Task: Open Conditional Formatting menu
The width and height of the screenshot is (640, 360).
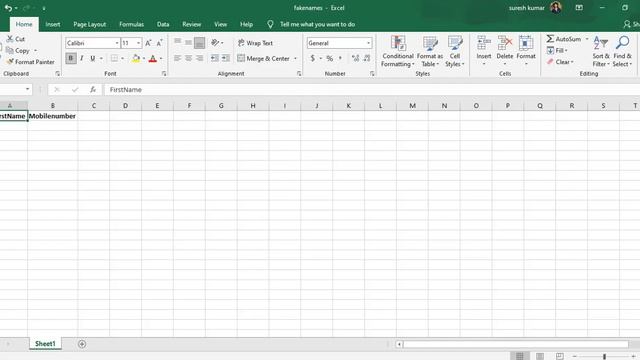Action: point(398,51)
